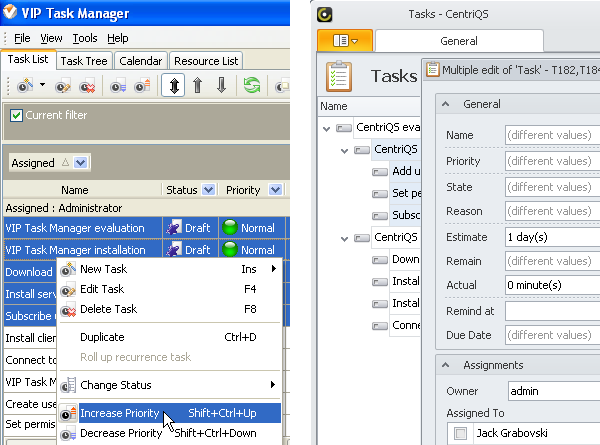Open the Priority column filter dropdown
Screen dimensions: 600x445
coord(273,189)
